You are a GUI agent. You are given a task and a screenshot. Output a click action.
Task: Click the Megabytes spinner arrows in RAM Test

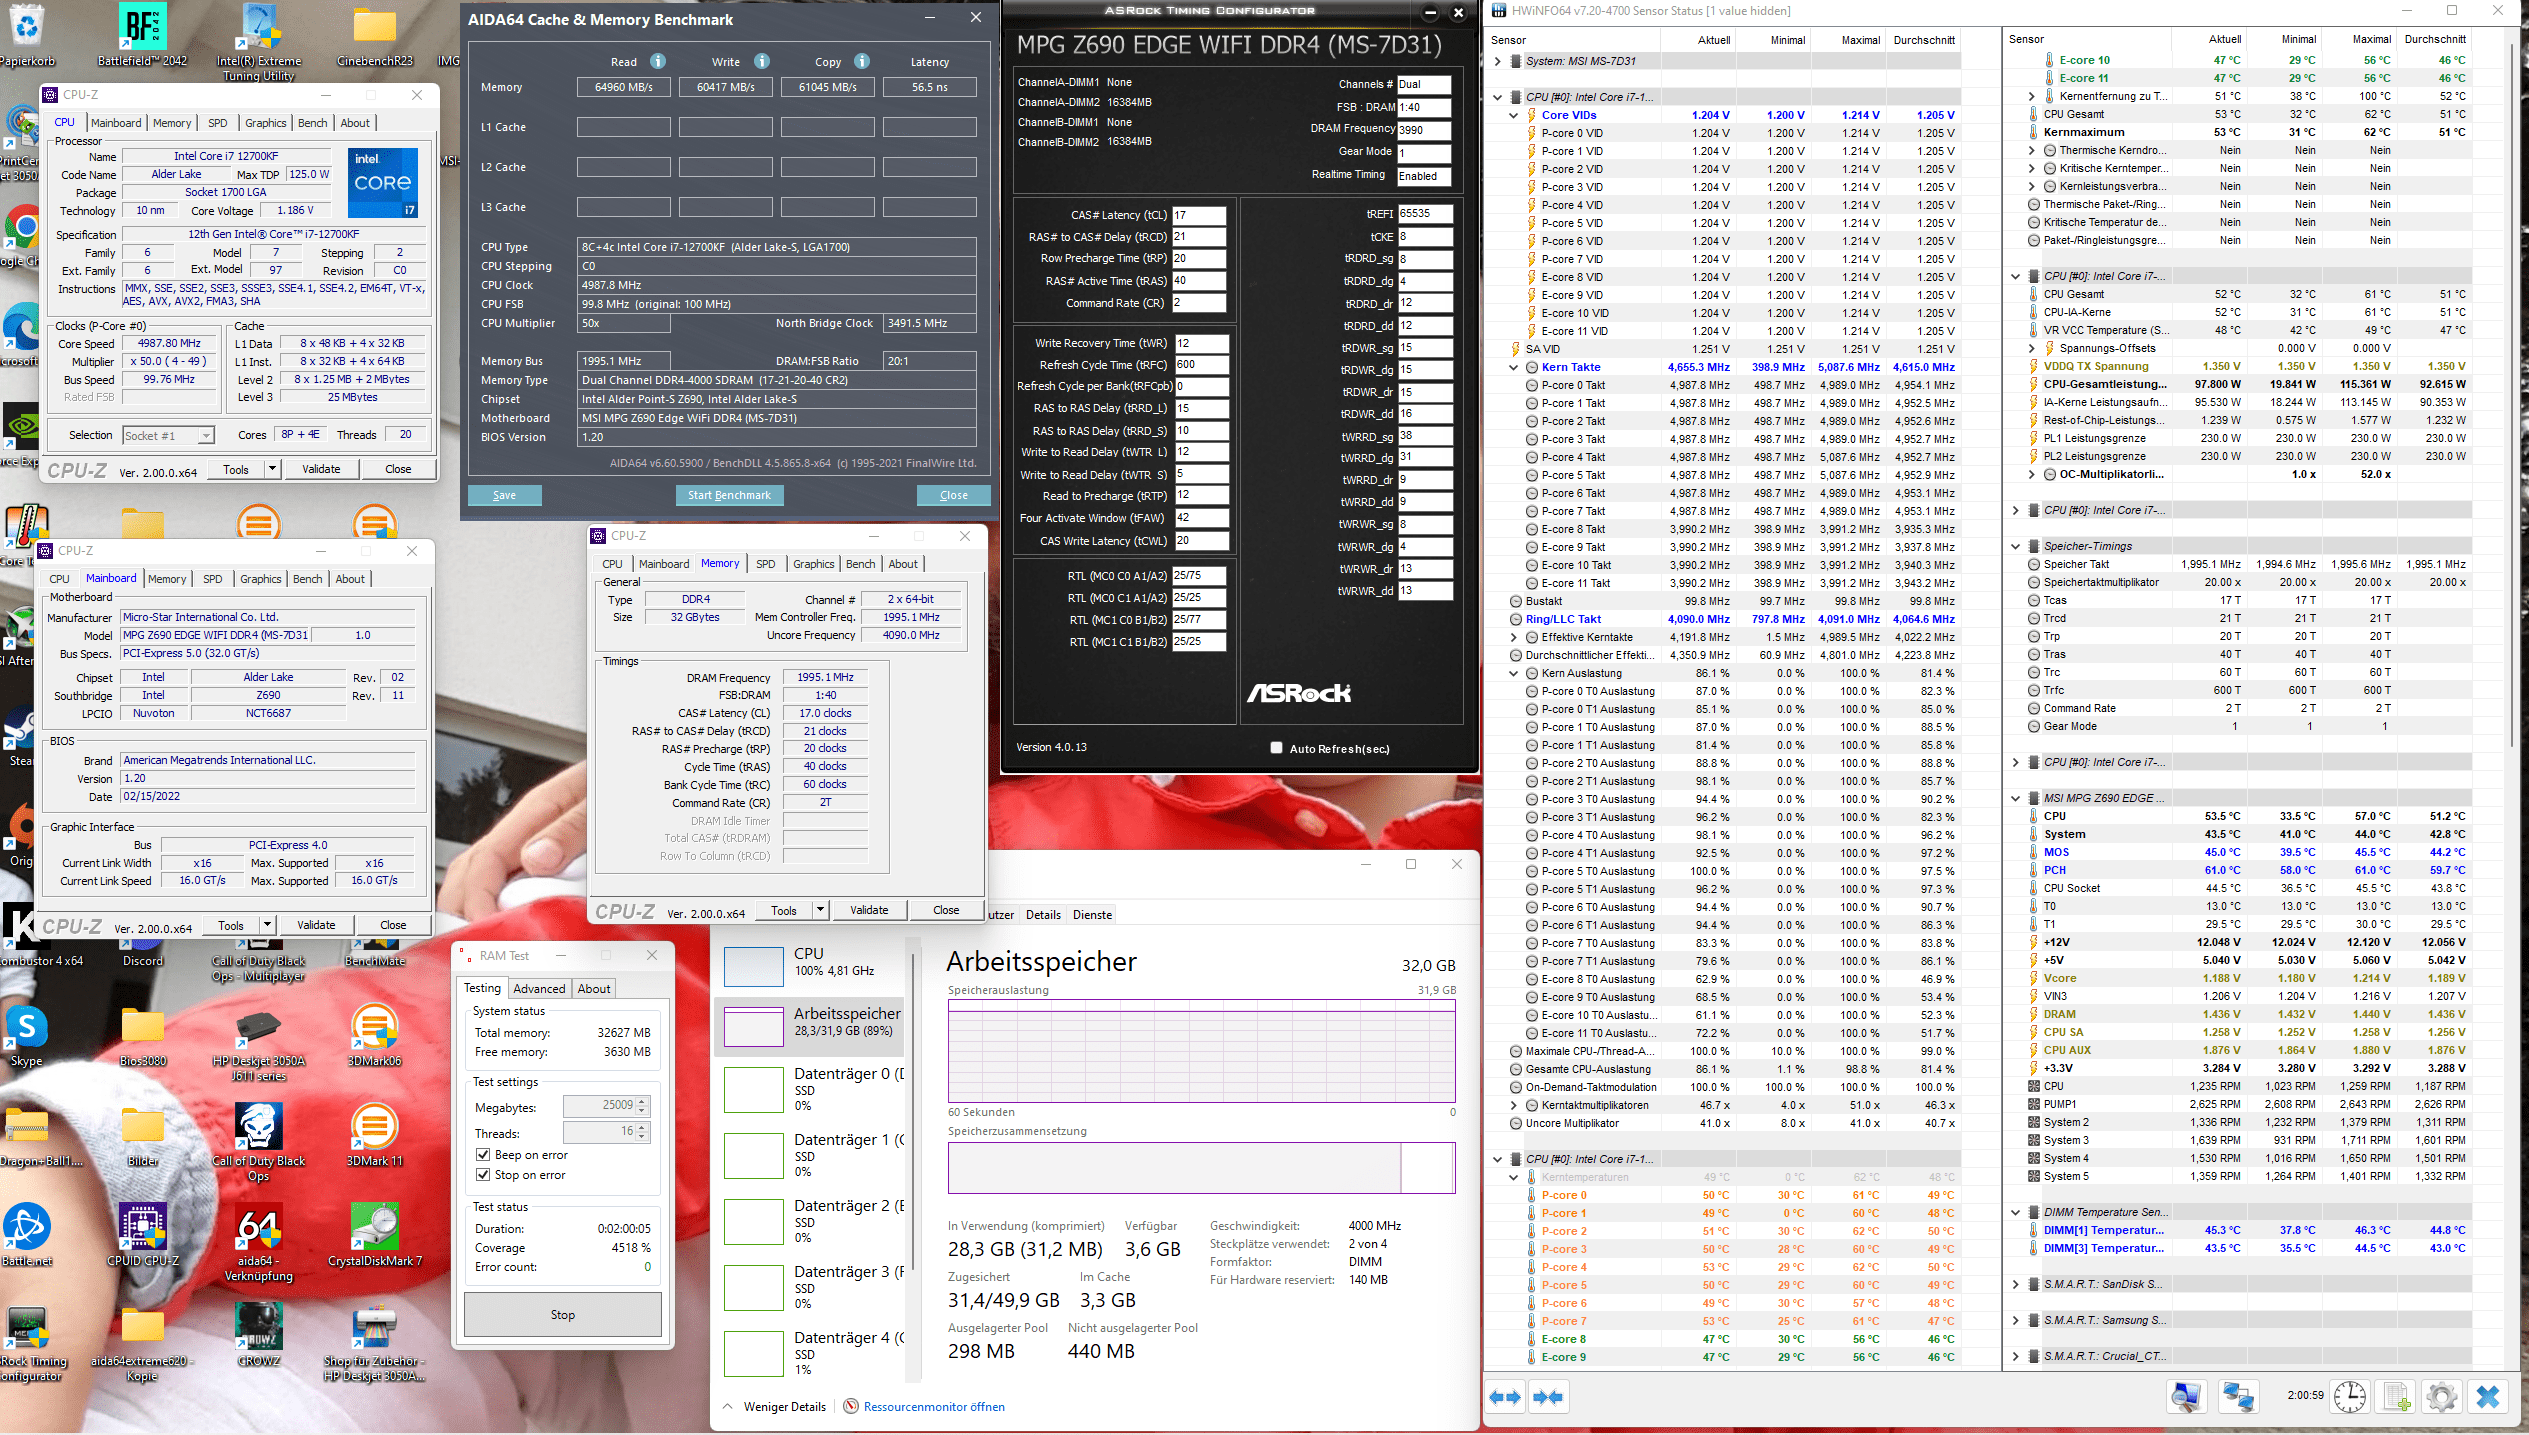[642, 1106]
